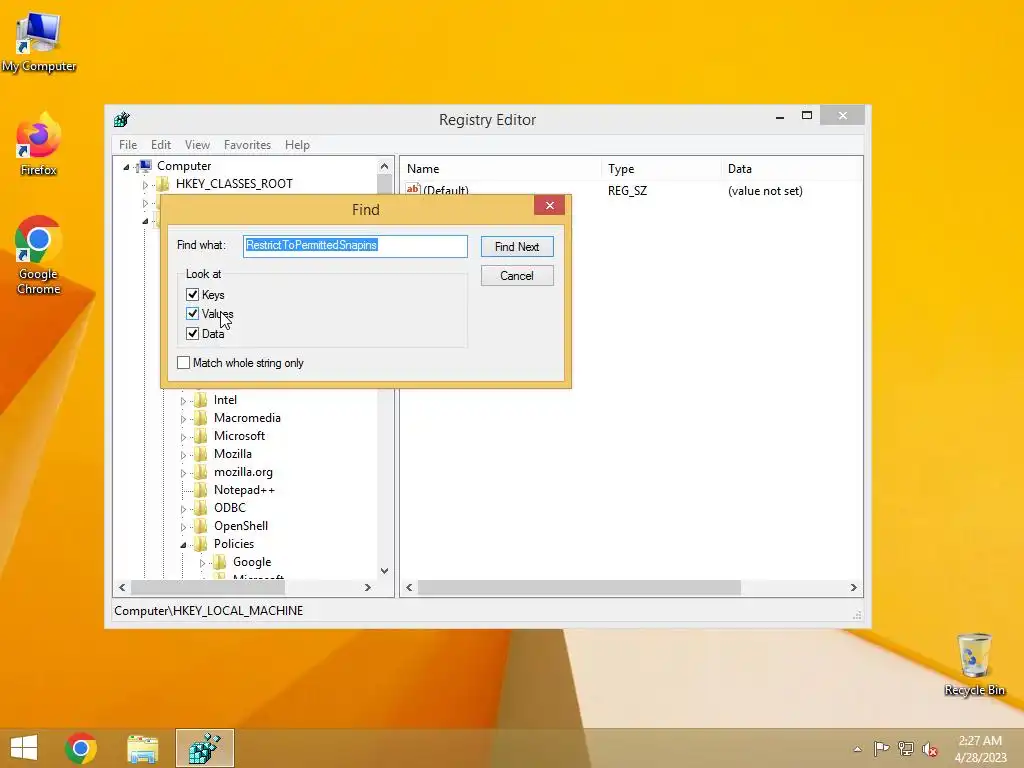1024x768 pixels.
Task: Uncheck the Values checkbox
Action: pos(192,313)
